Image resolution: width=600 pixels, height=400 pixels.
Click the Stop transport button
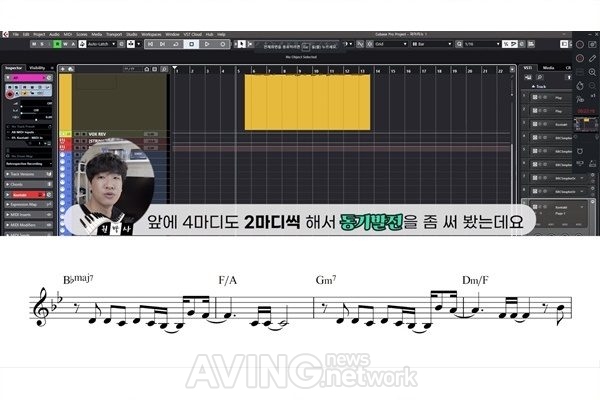point(191,44)
